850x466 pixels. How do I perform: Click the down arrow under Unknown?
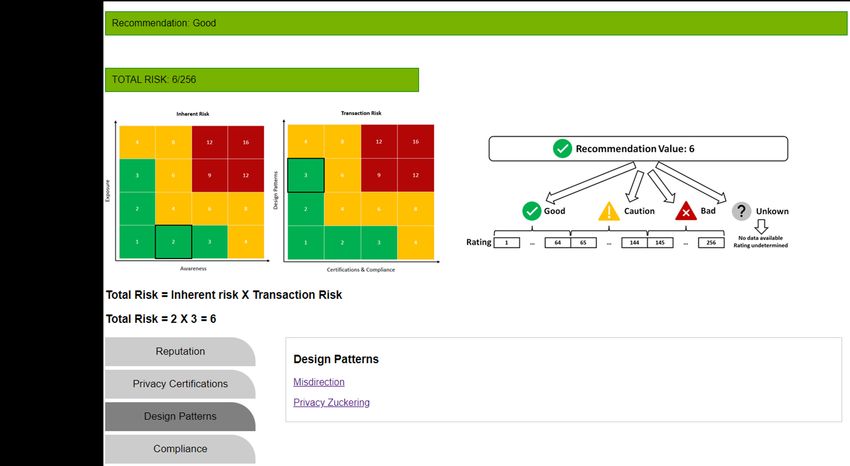761,227
